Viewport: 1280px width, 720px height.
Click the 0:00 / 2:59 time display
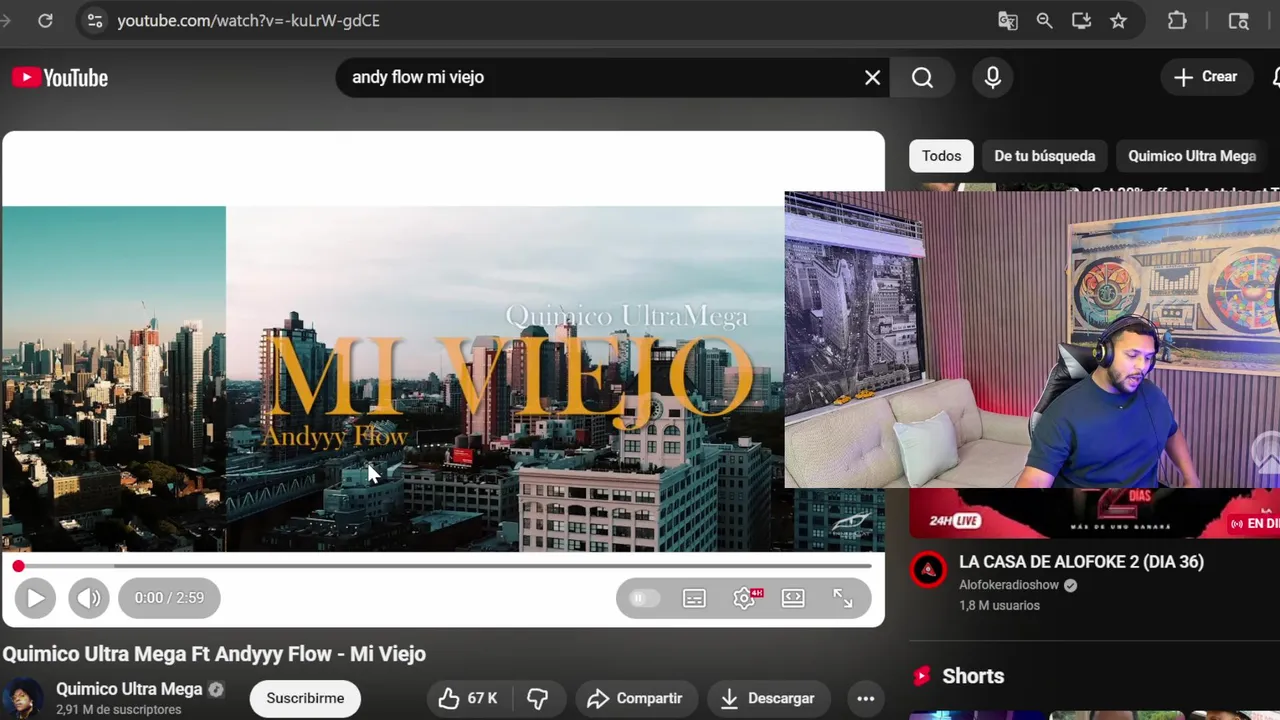click(x=169, y=598)
